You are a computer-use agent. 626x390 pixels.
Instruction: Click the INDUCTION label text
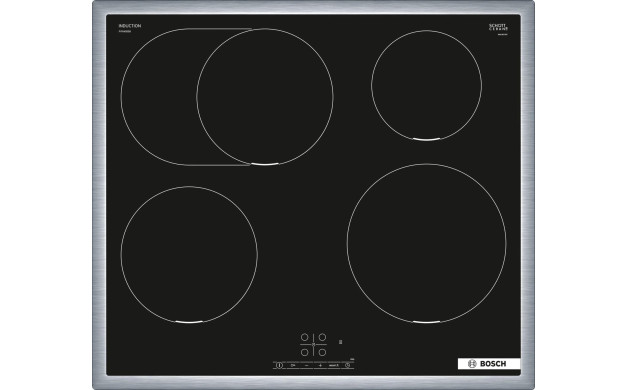(130, 26)
